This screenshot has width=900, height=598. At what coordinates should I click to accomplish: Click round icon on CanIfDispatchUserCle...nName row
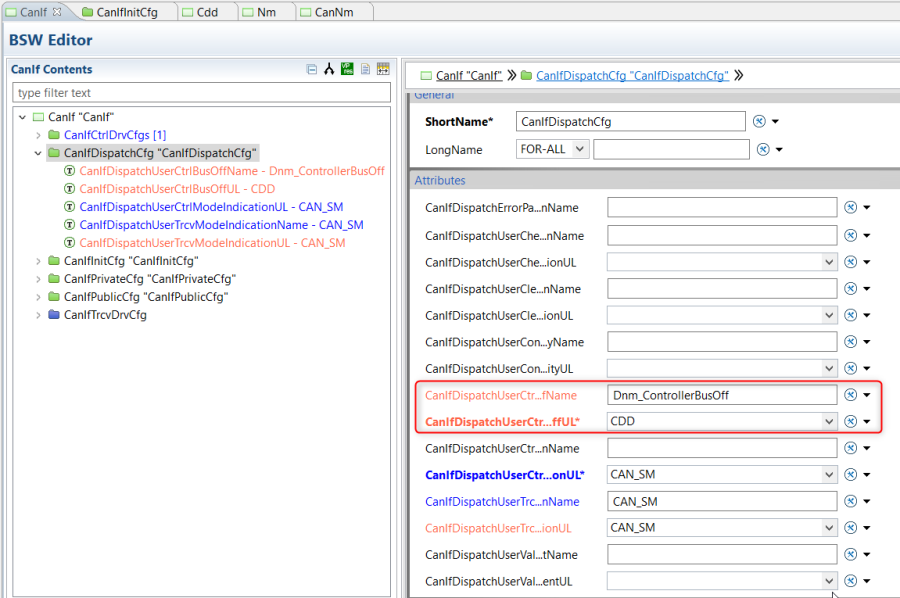tap(851, 288)
